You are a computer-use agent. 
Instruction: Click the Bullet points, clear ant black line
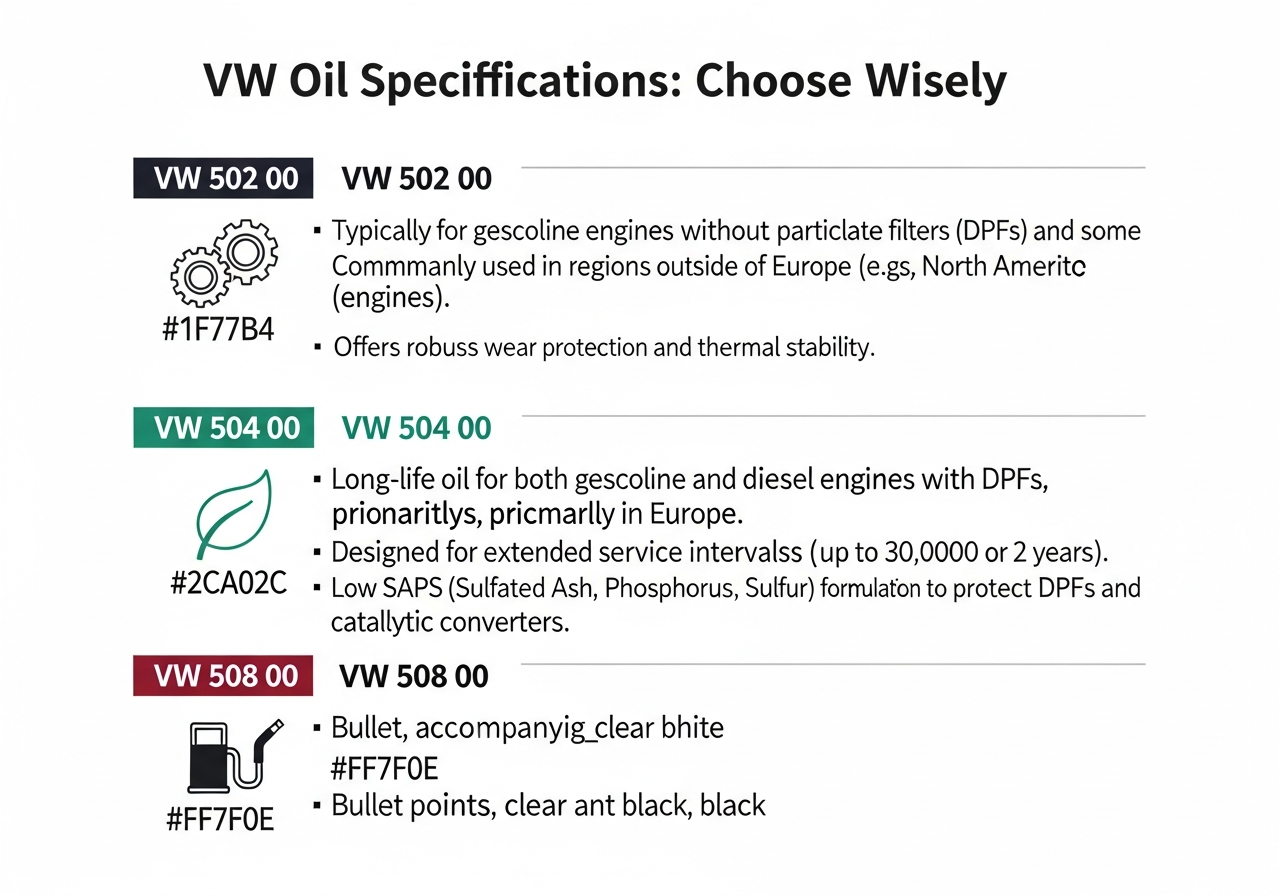tap(548, 804)
